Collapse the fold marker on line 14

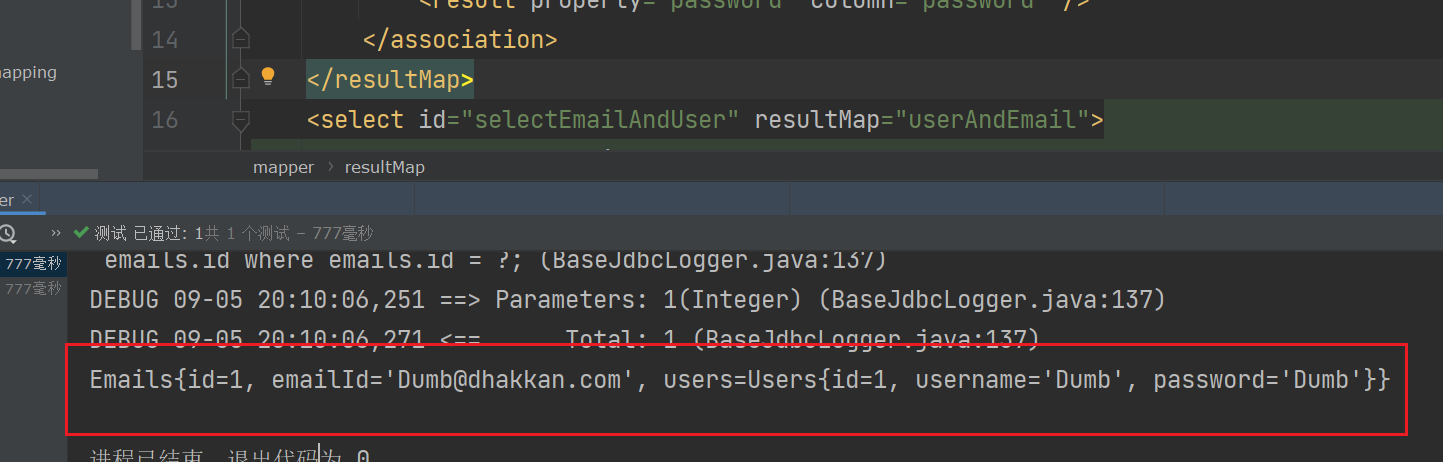coord(239,39)
